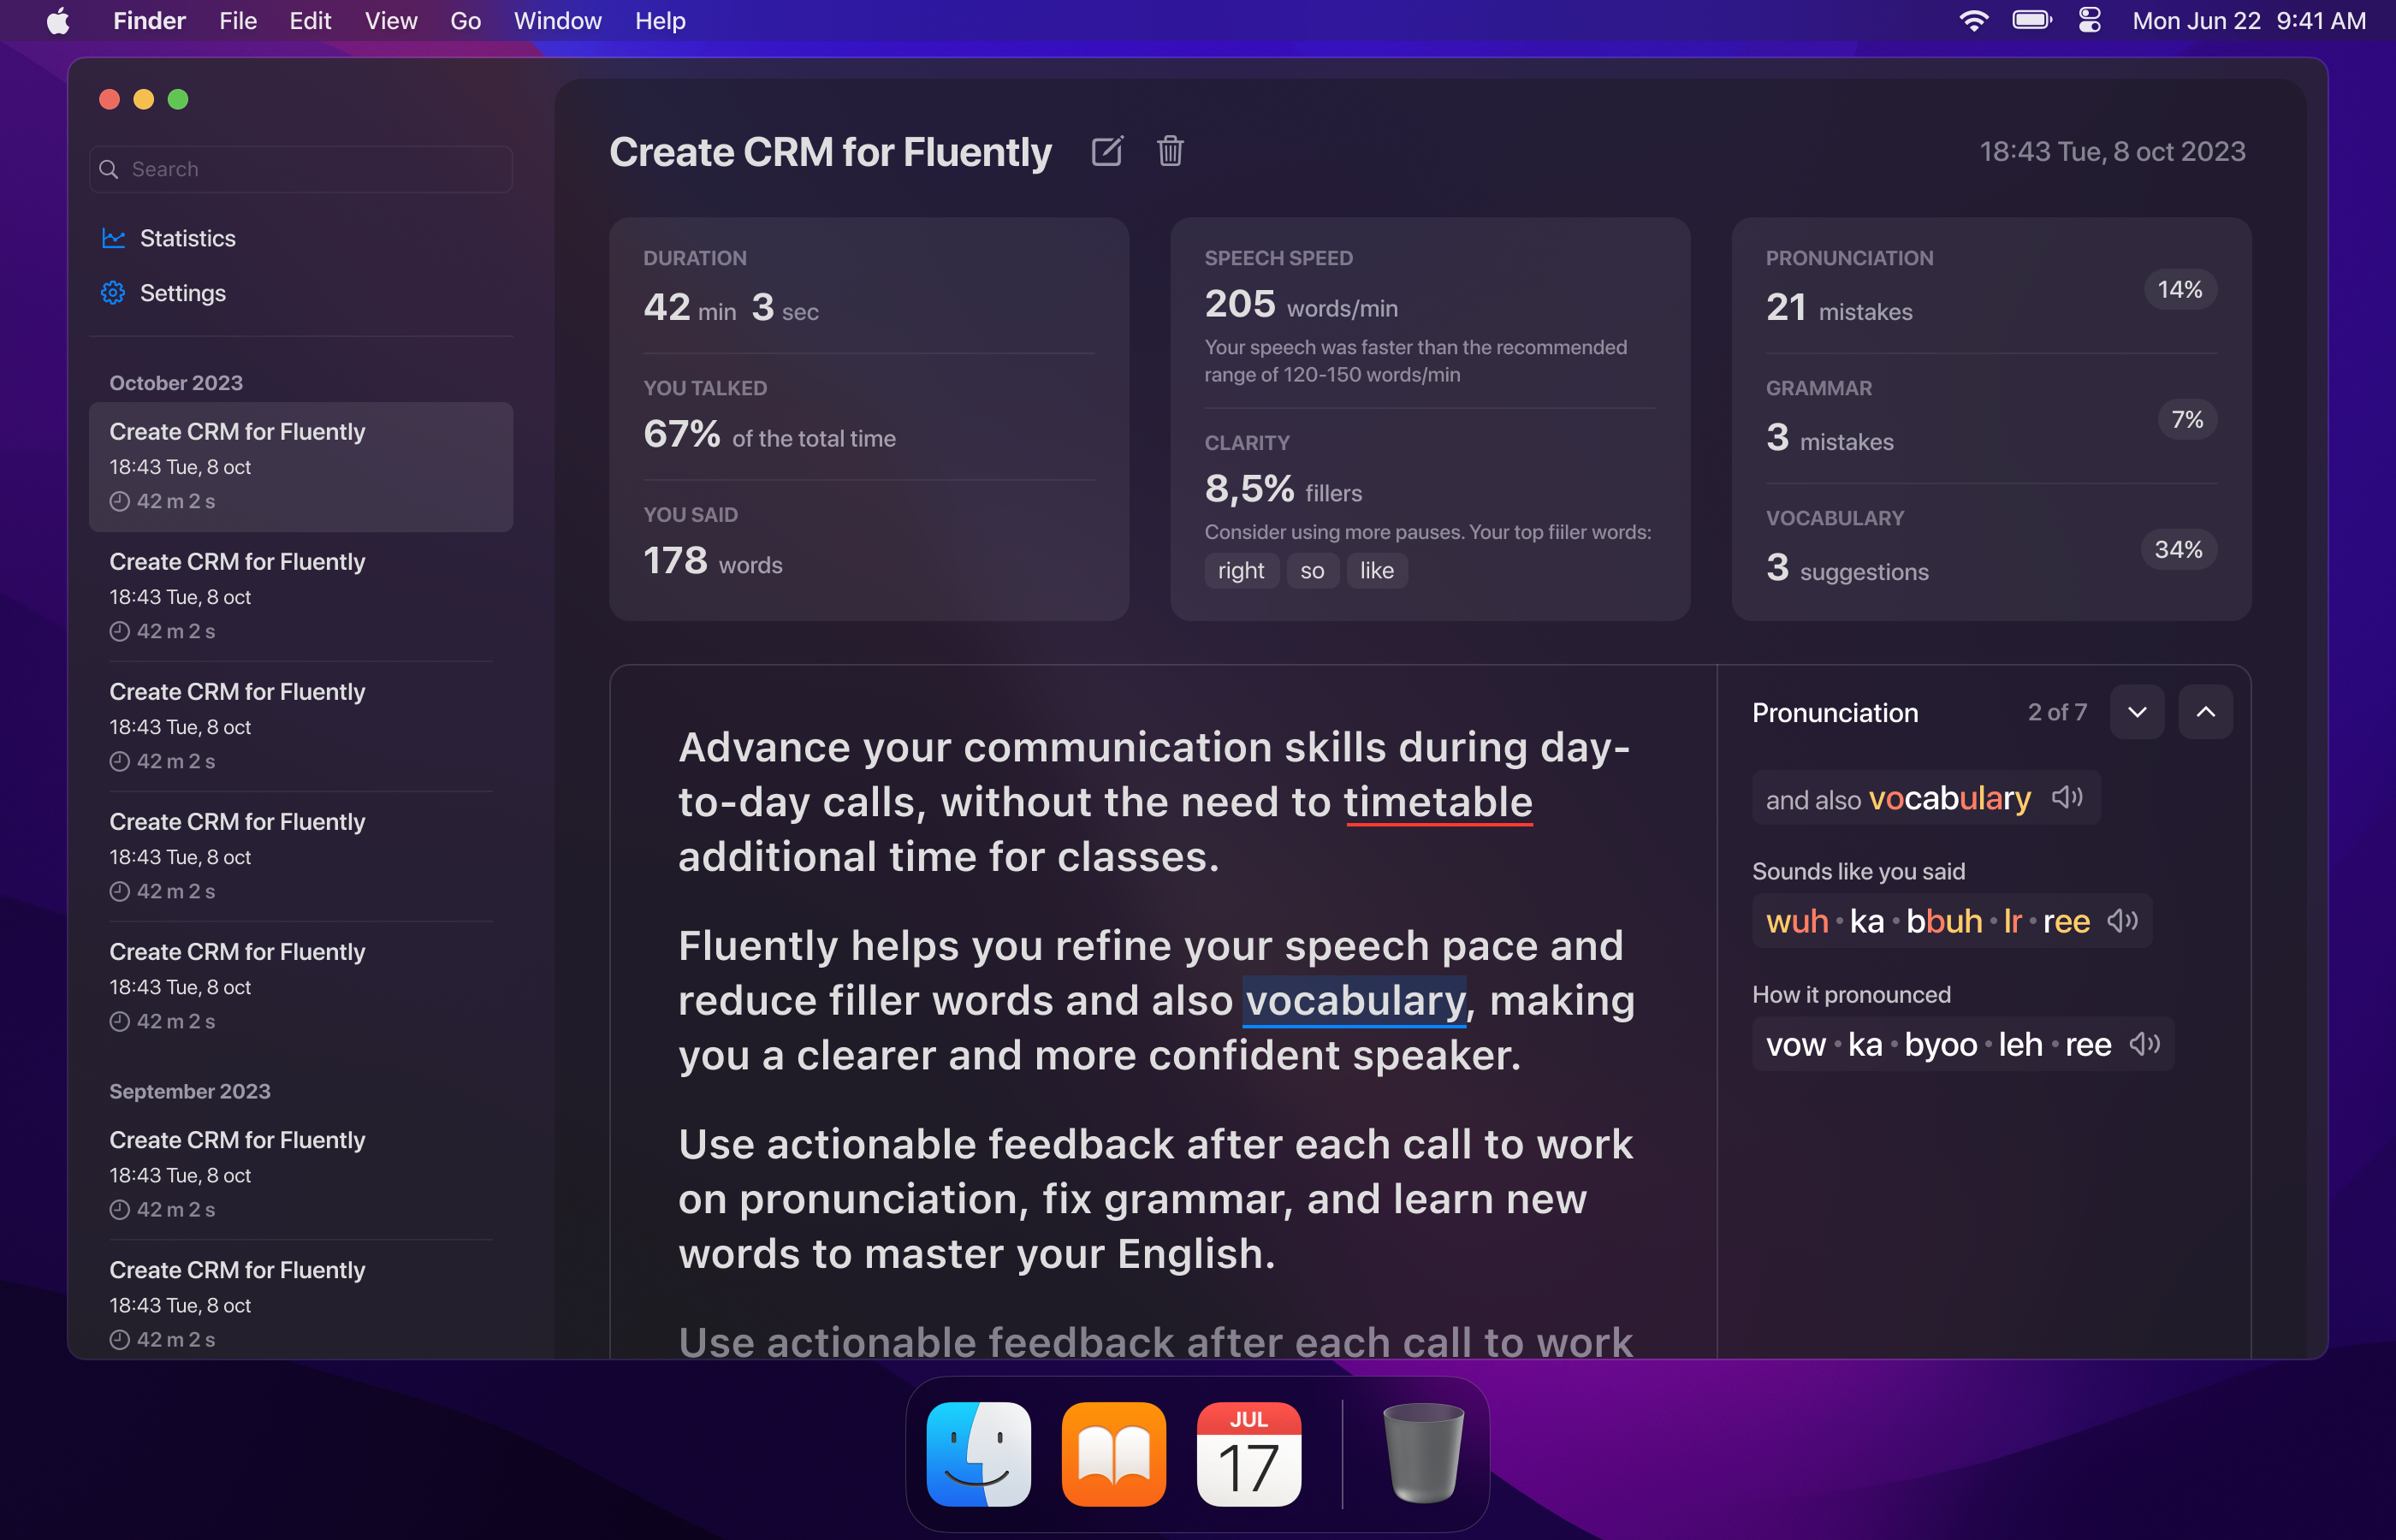The width and height of the screenshot is (2396, 1540).
Task: Click the menu bar date and time
Action: click(x=2249, y=21)
